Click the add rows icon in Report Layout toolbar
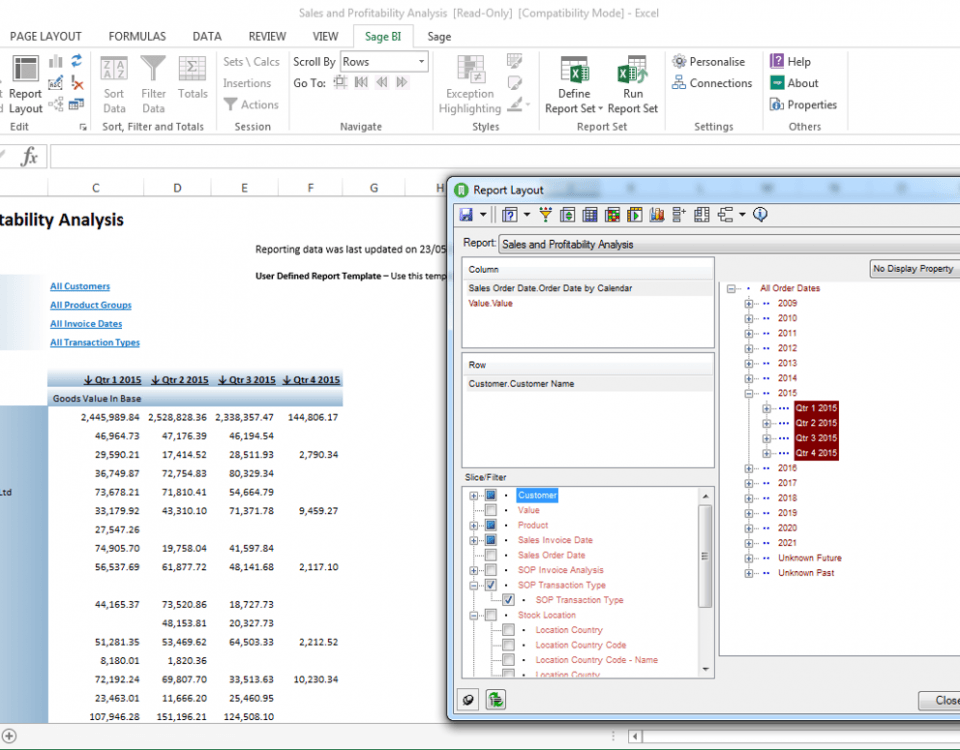The height and width of the screenshot is (750, 960). click(679, 214)
